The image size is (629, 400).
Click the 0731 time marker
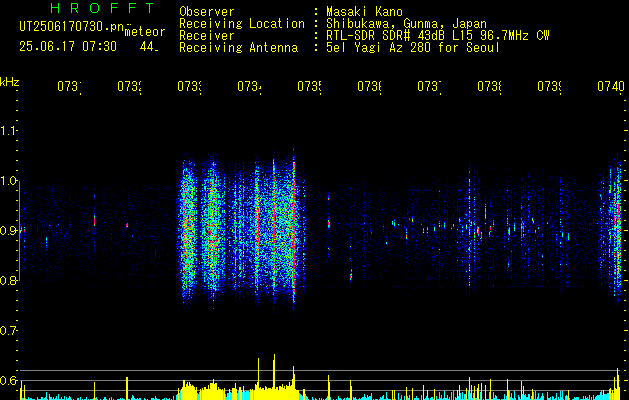click(x=69, y=86)
